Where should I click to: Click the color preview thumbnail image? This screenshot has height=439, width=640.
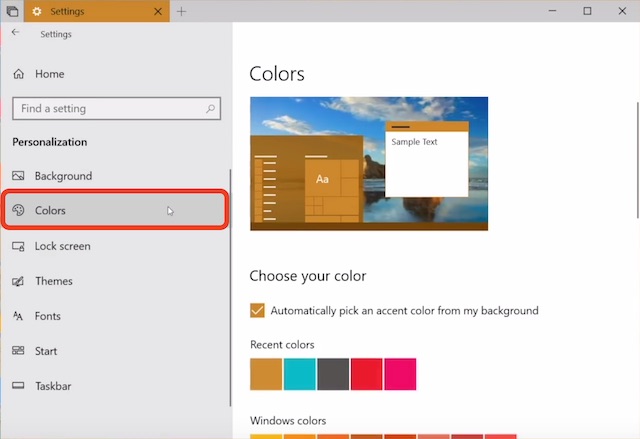tap(369, 164)
